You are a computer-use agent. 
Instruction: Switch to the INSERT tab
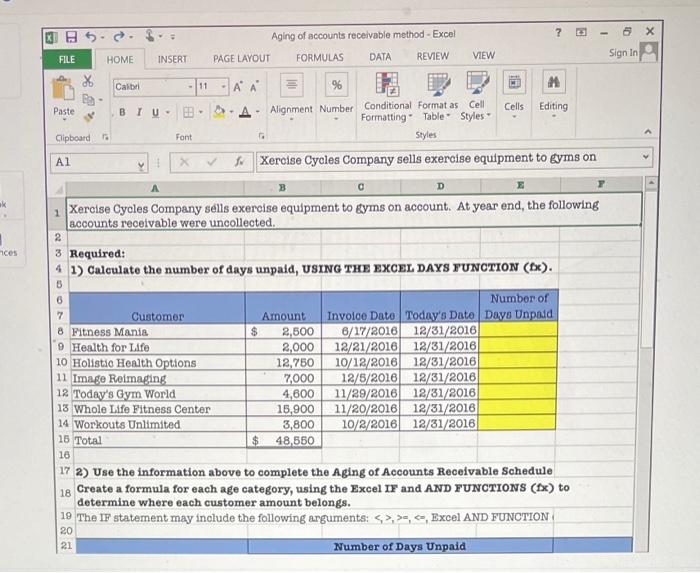(172, 59)
